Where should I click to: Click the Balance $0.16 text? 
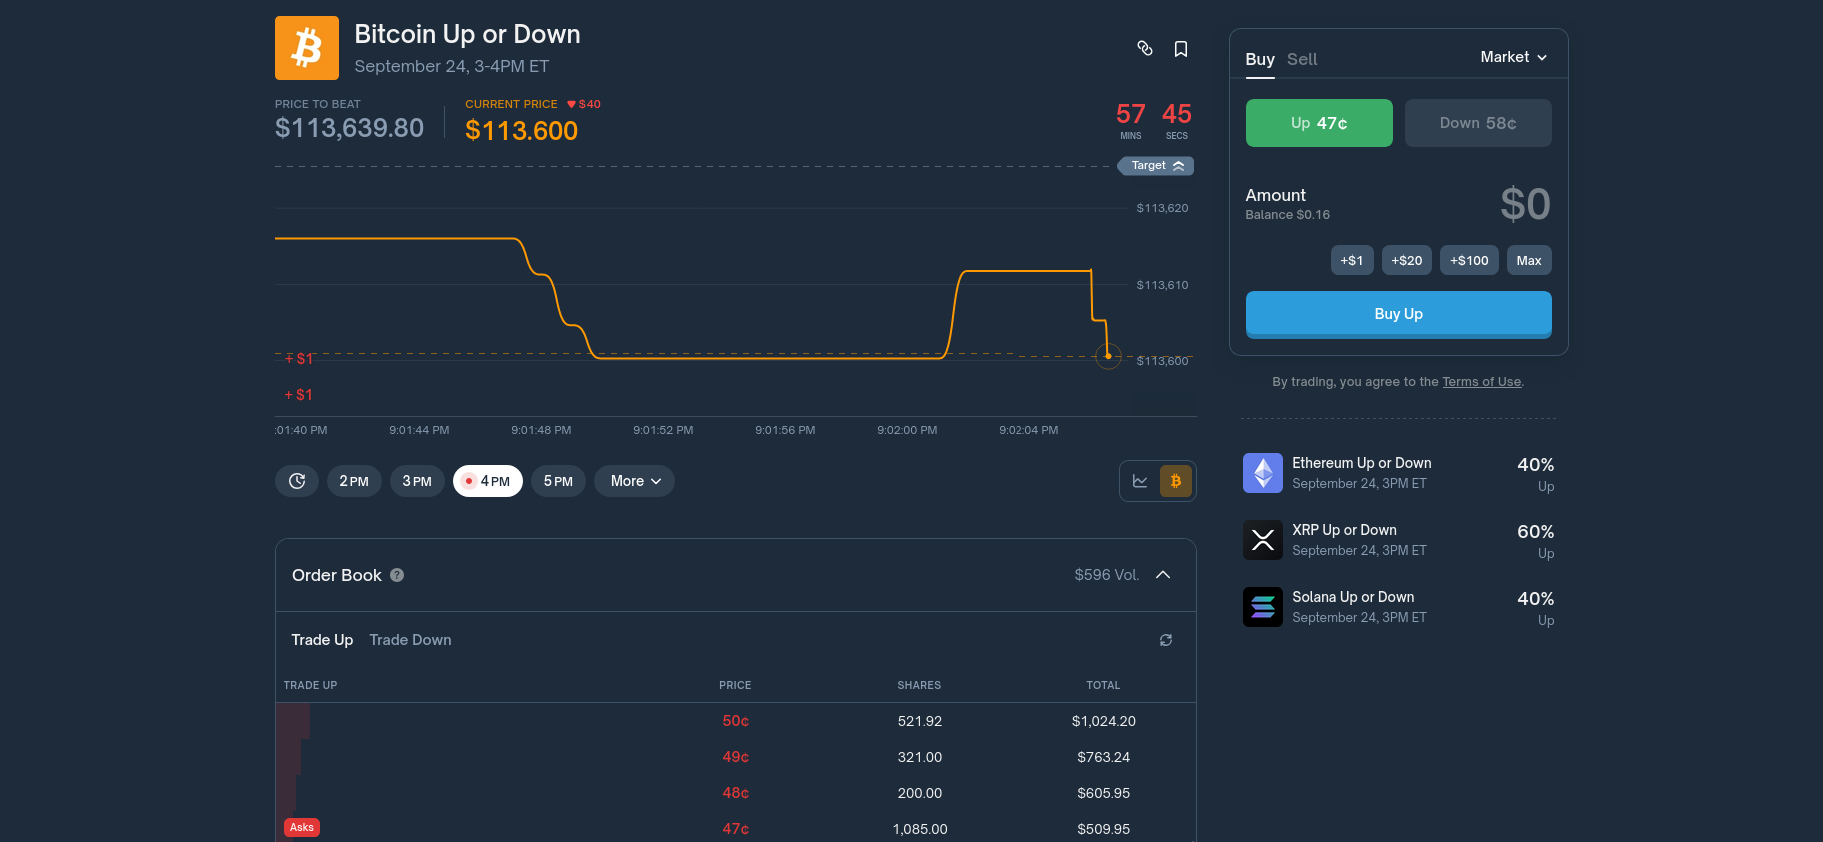(x=1288, y=215)
